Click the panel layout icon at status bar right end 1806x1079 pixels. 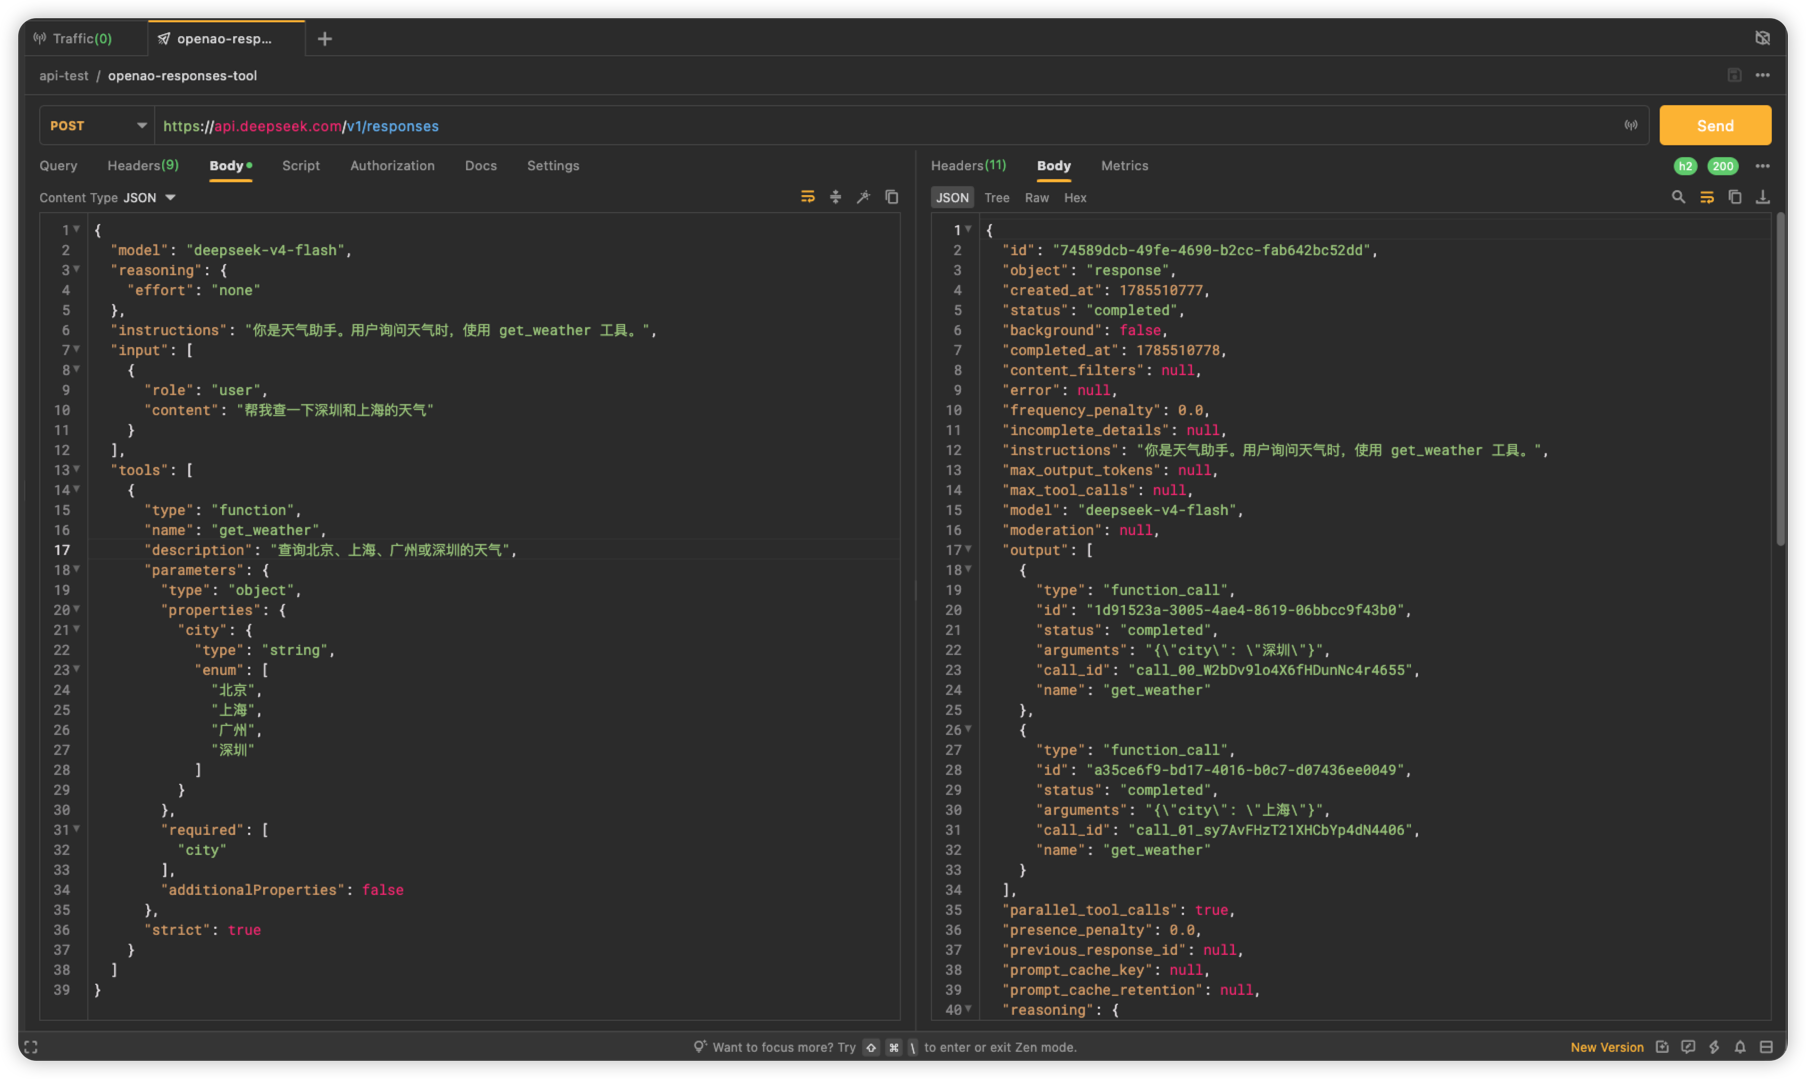pos(1766,1047)
